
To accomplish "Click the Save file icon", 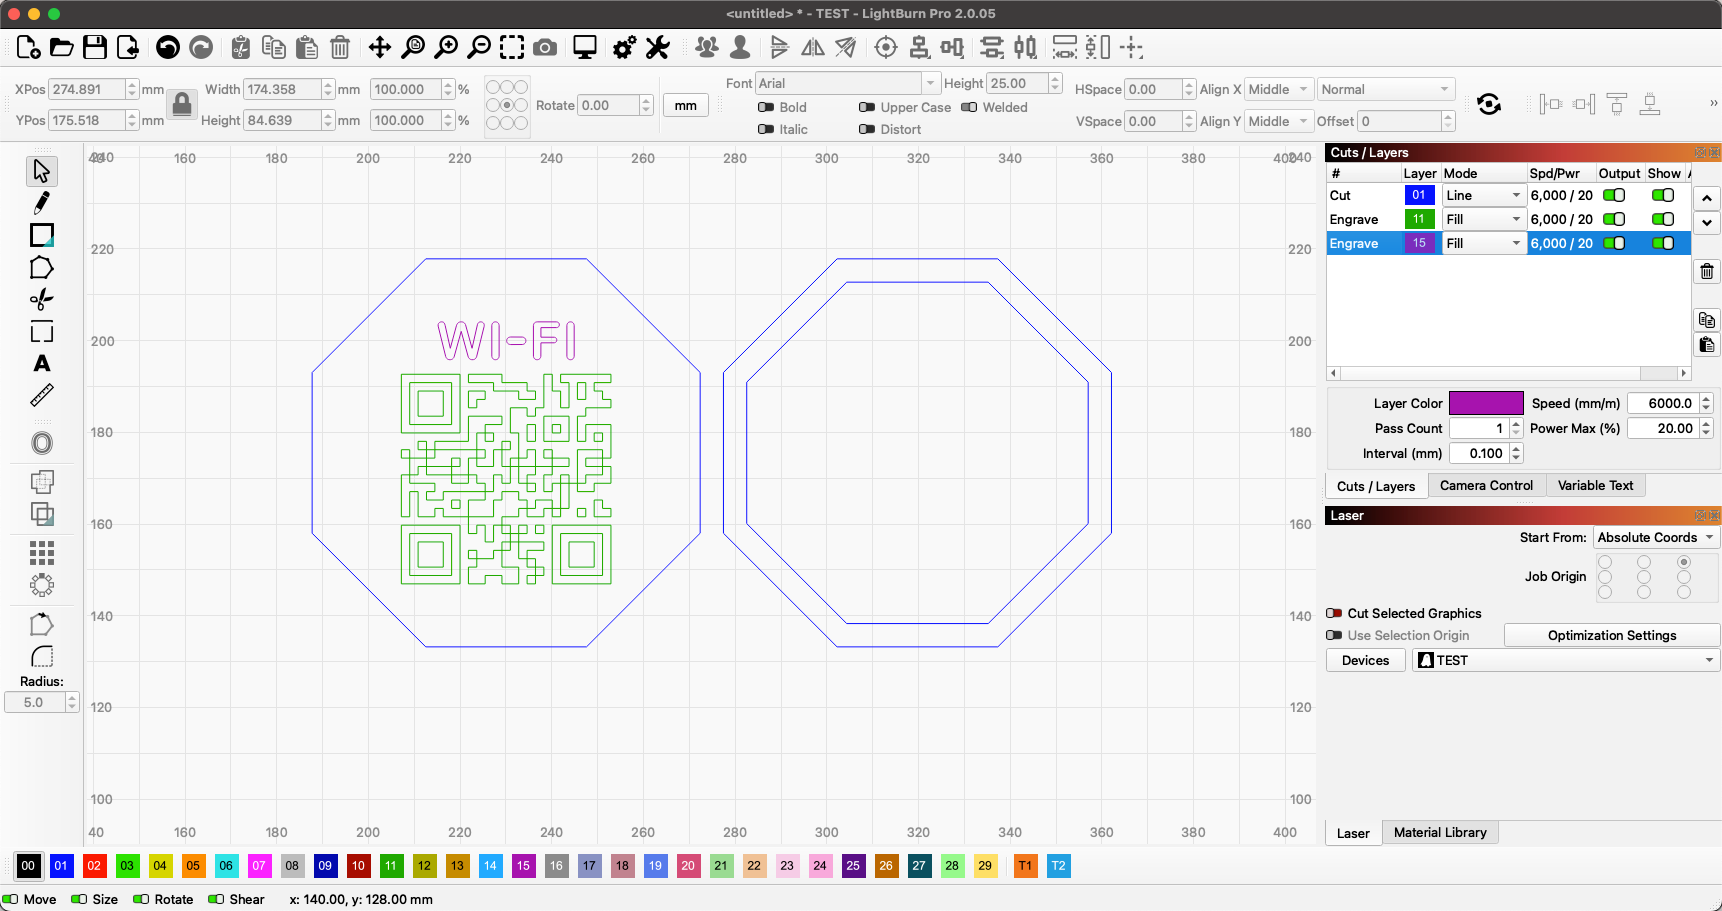I will pos(95,47).
